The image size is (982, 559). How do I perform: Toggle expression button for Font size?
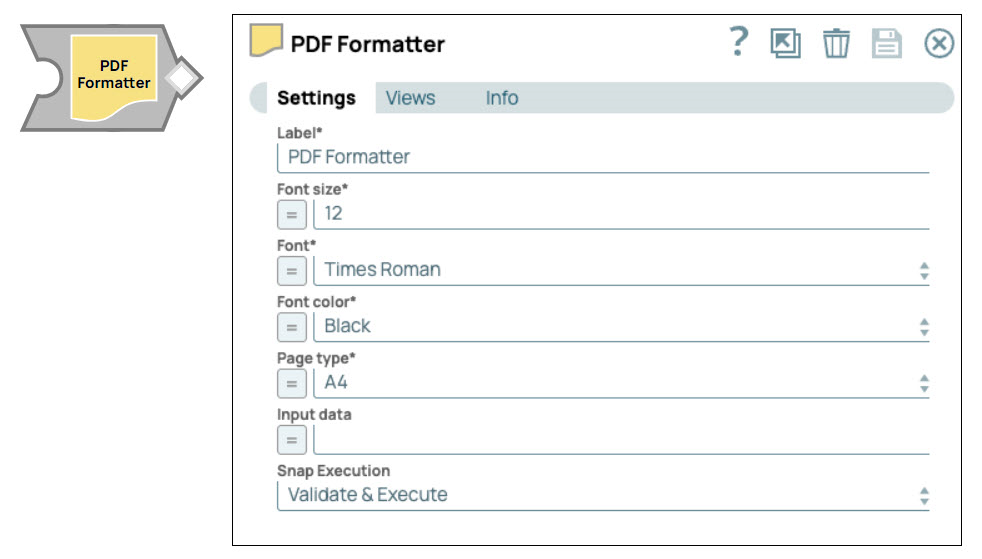click(x=291, y=214)
